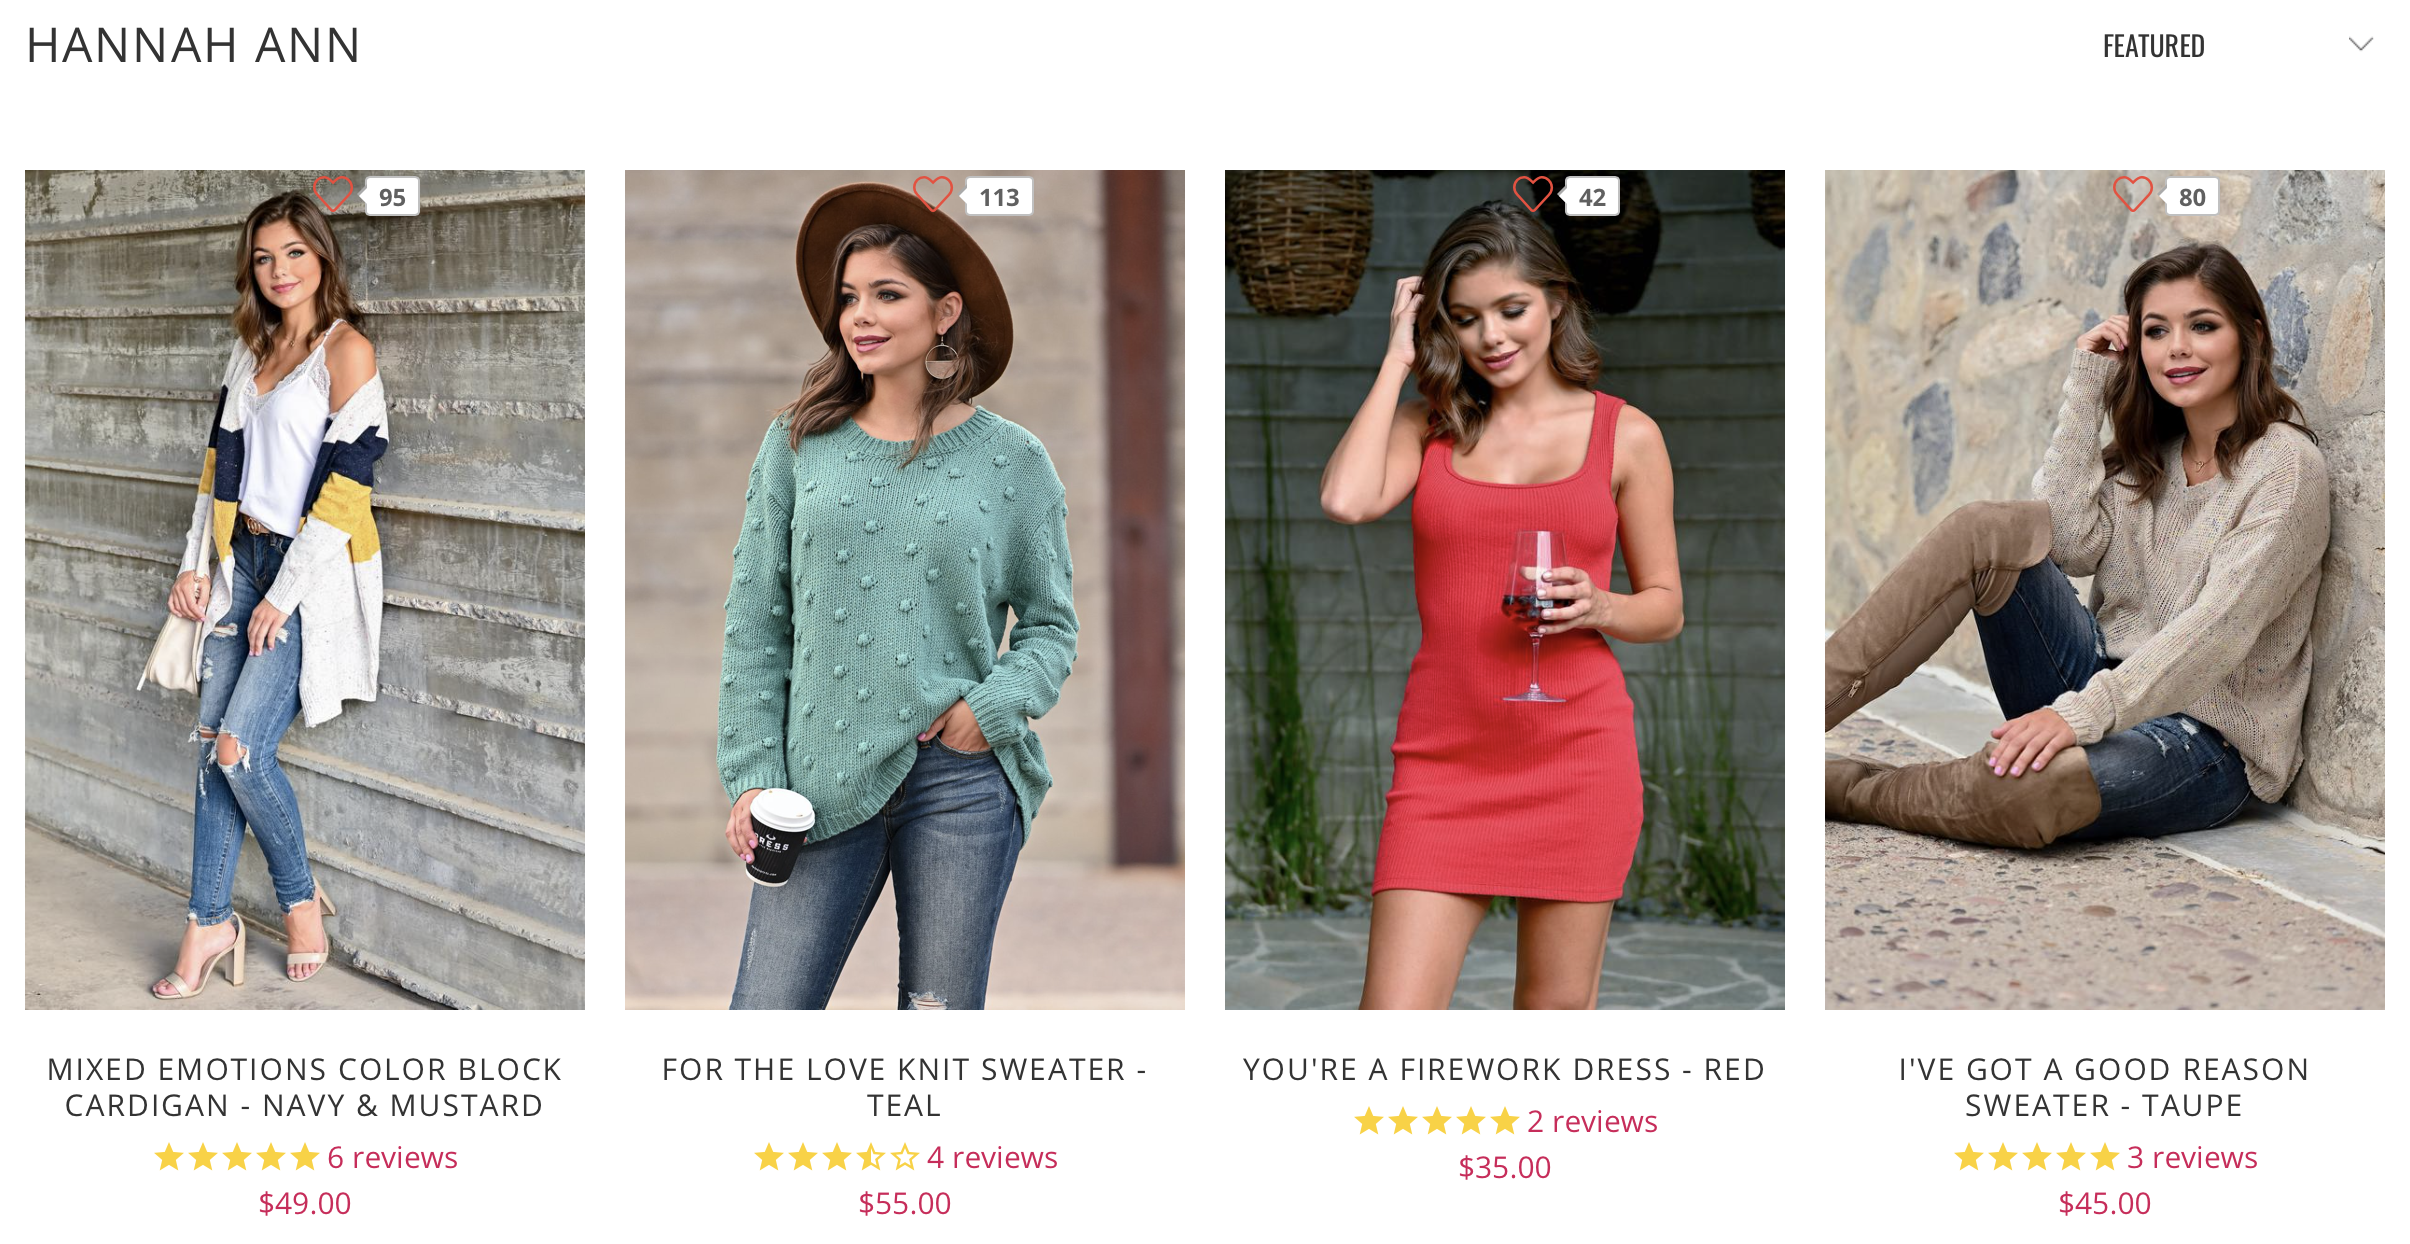View the 6 reviews for the cardigan
2410x1244 pixels.
coord(392,1157)
